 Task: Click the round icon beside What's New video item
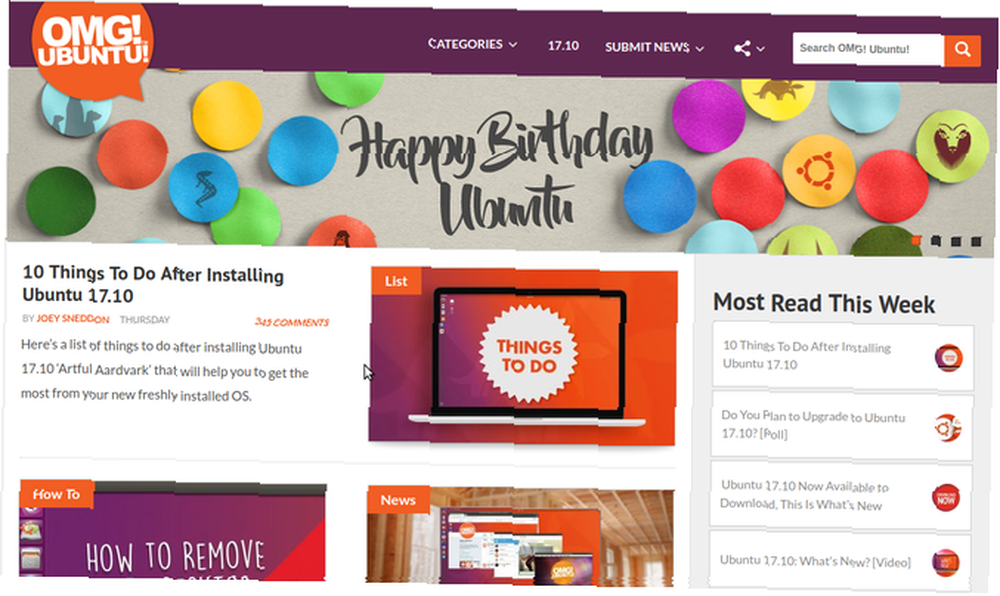pyautogui.click(x=945, y=563)
